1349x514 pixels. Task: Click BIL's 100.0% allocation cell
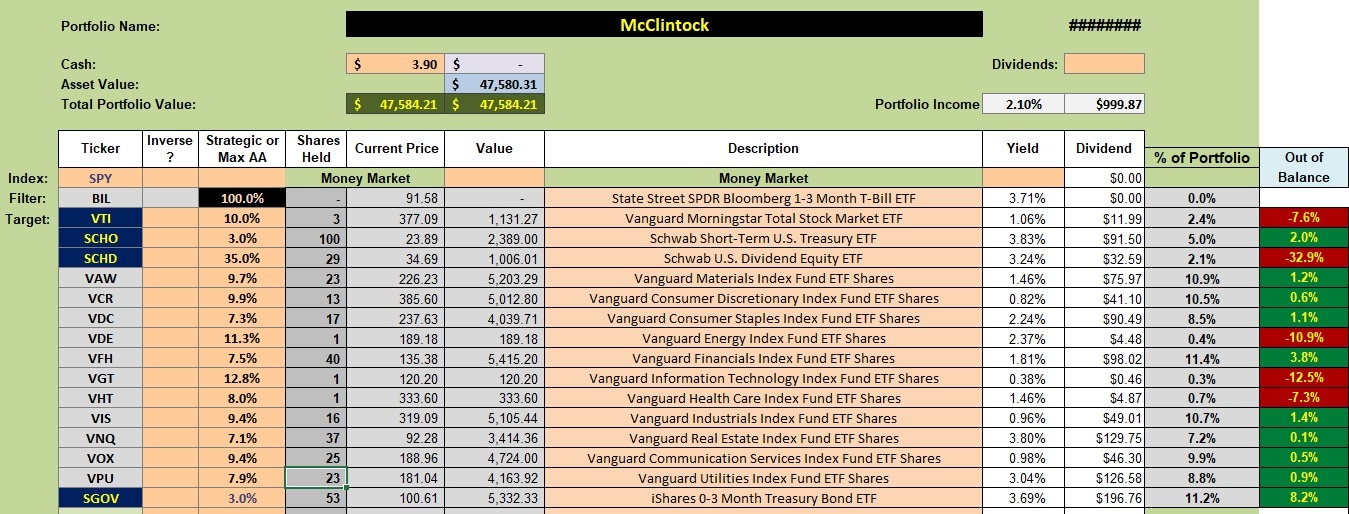tap(242, 198)
